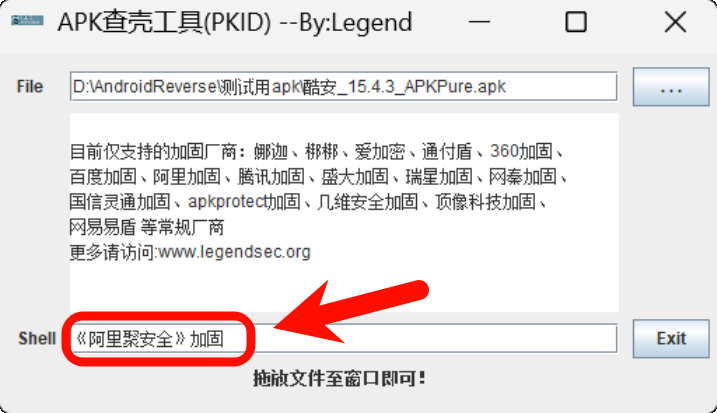Open file browser with the "..." button

click(671, 87)
